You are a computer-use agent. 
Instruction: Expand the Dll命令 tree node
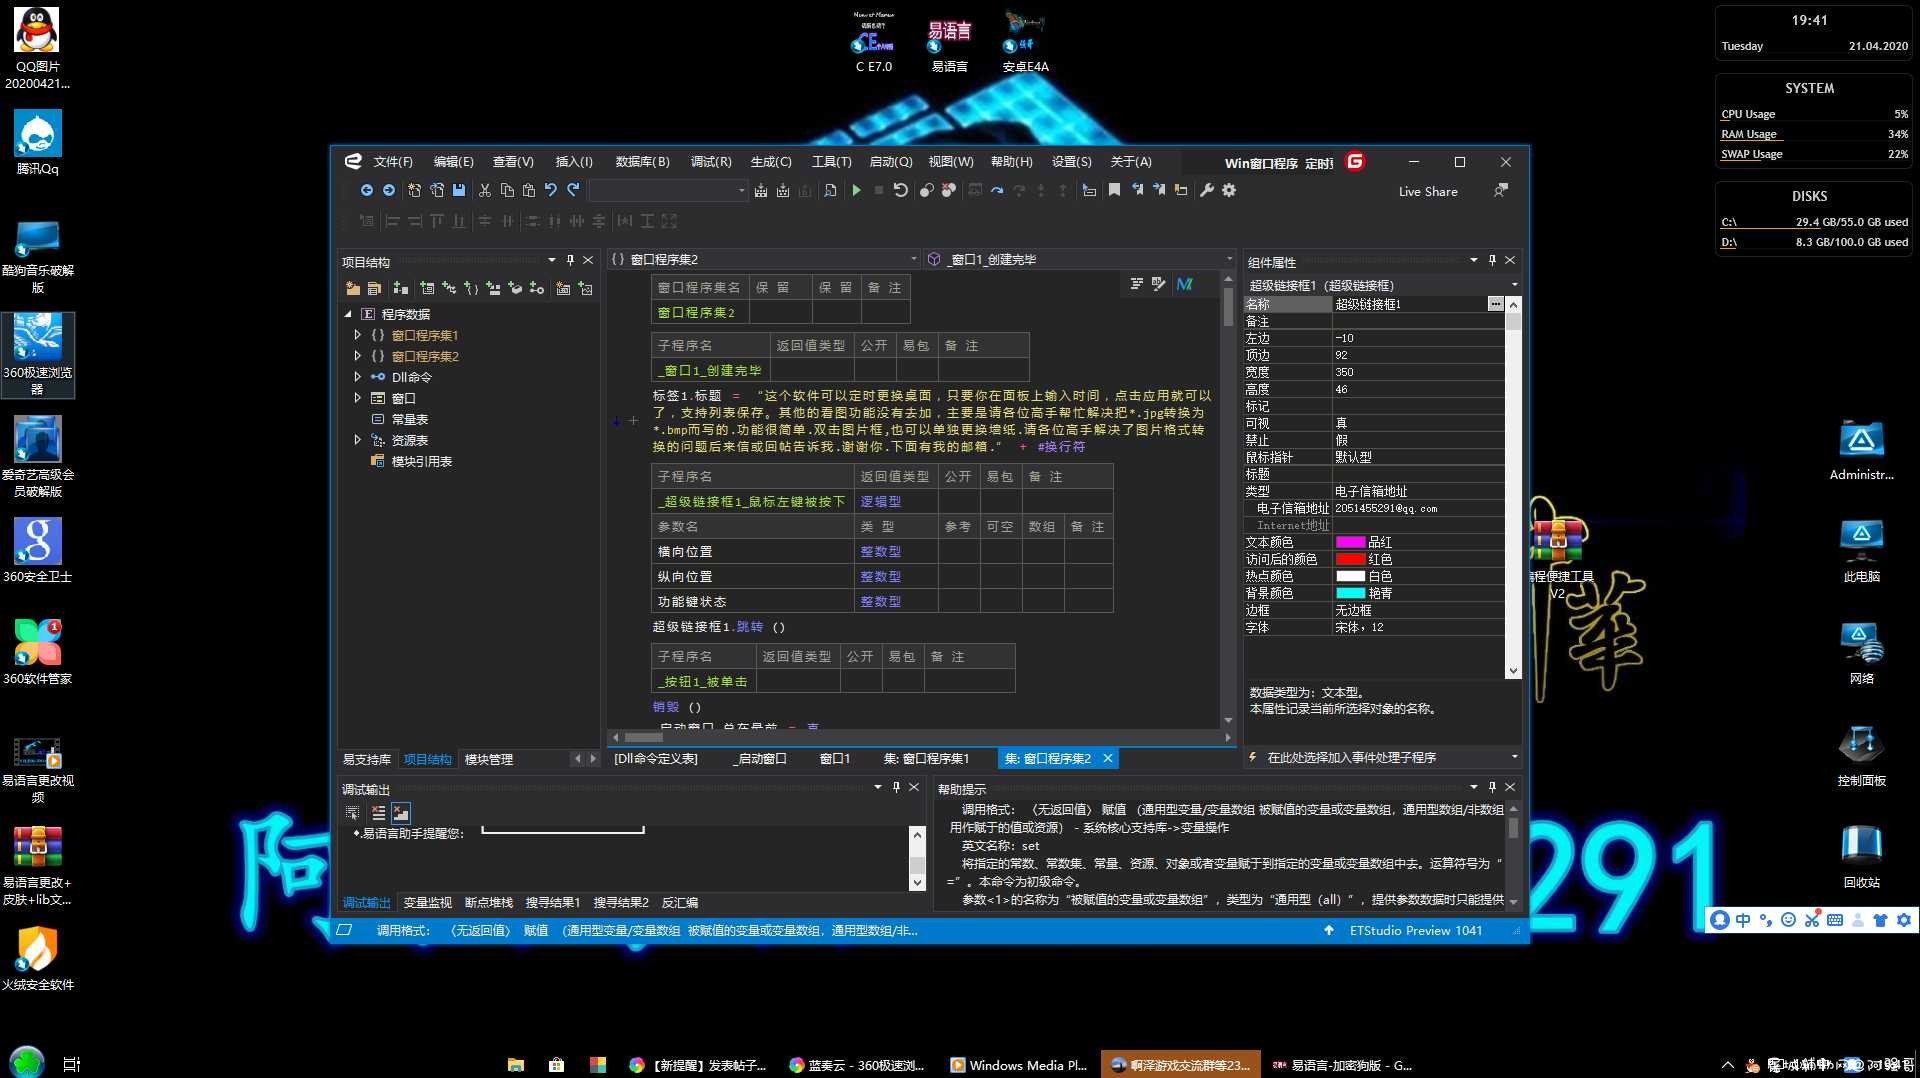pyautogui.click(x=357, y=378)
